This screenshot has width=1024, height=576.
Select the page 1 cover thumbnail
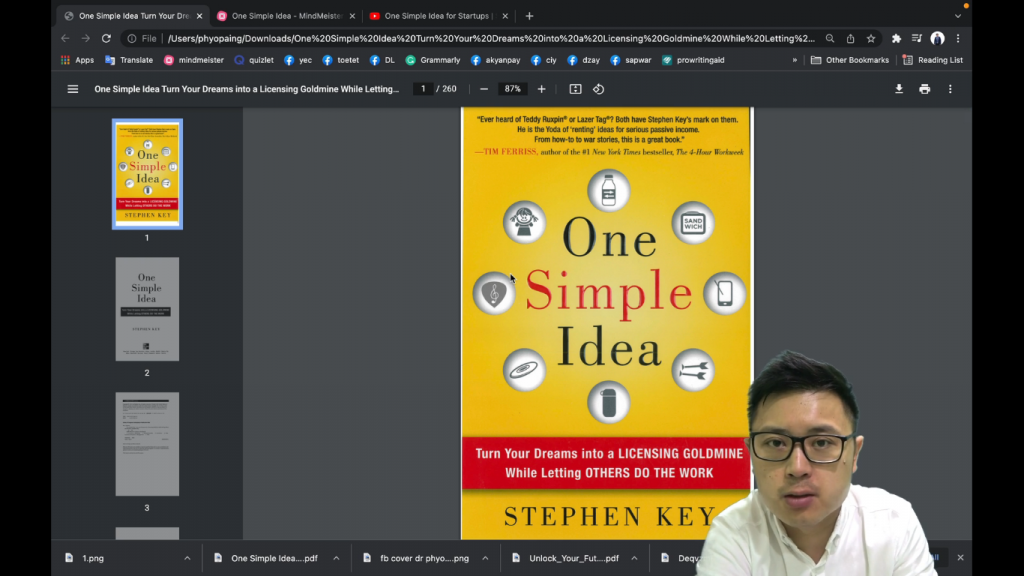pos(147,174)
